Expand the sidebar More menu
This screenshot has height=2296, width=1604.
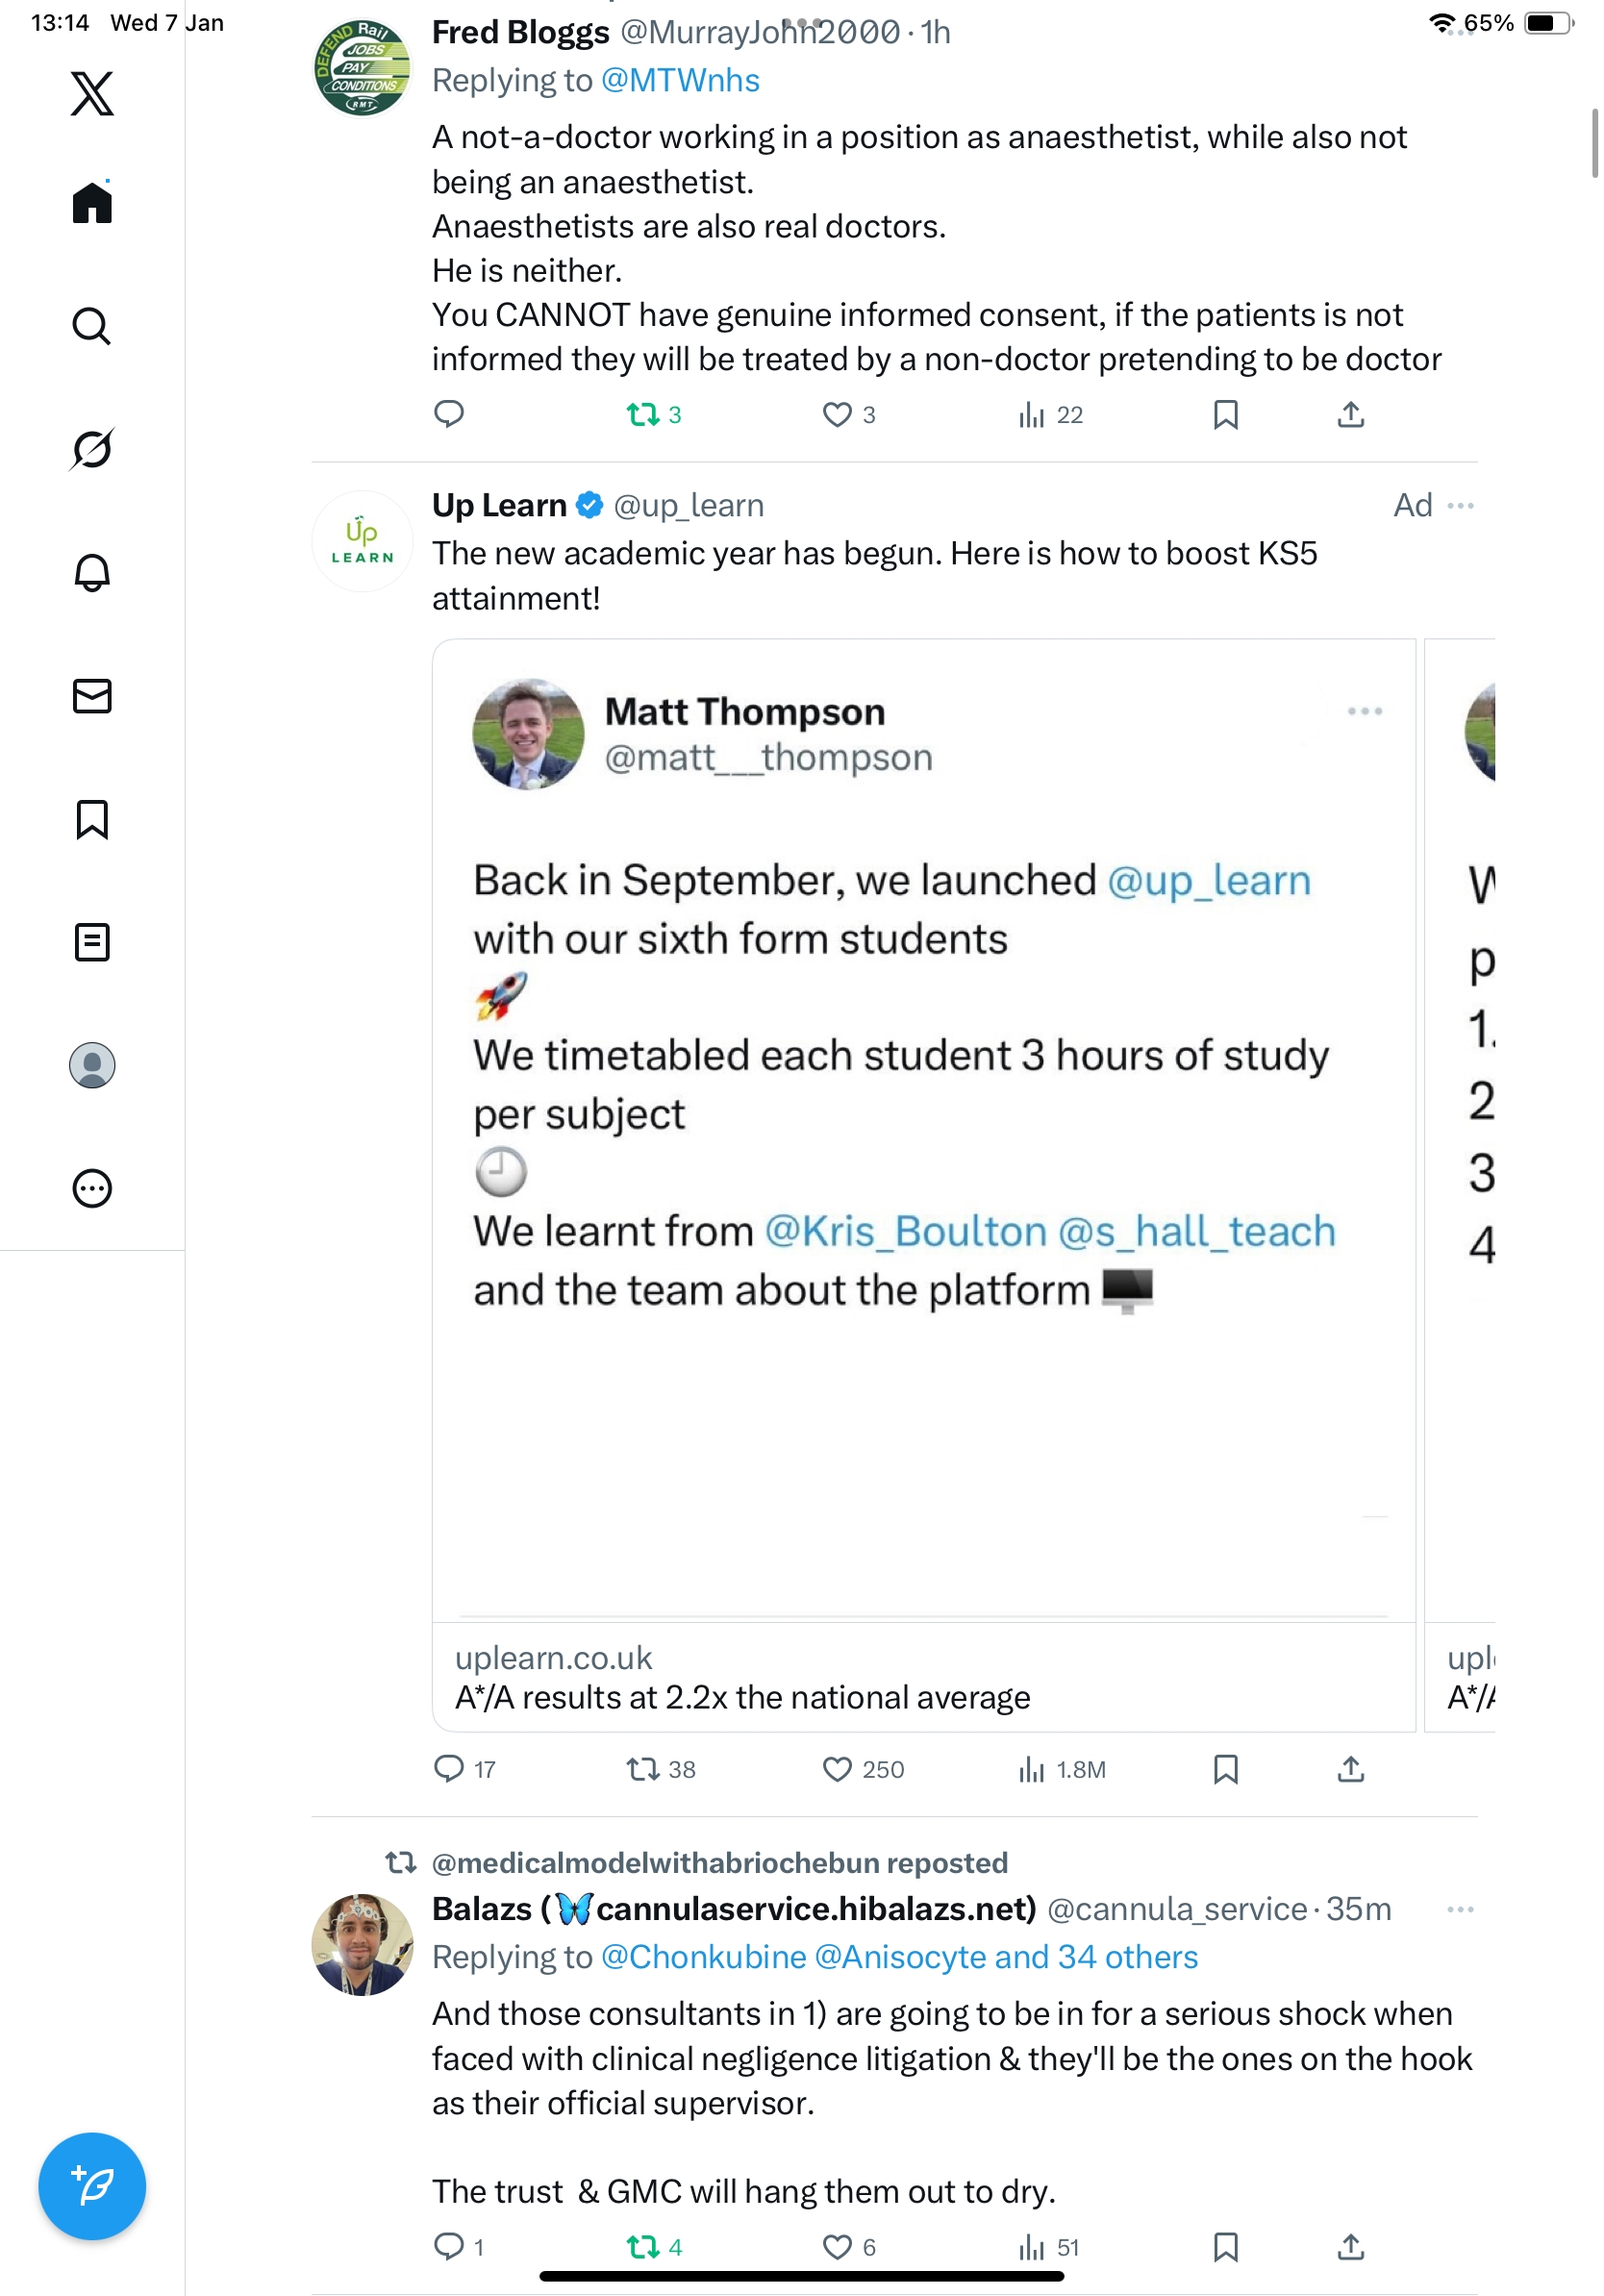(92, 1188)
